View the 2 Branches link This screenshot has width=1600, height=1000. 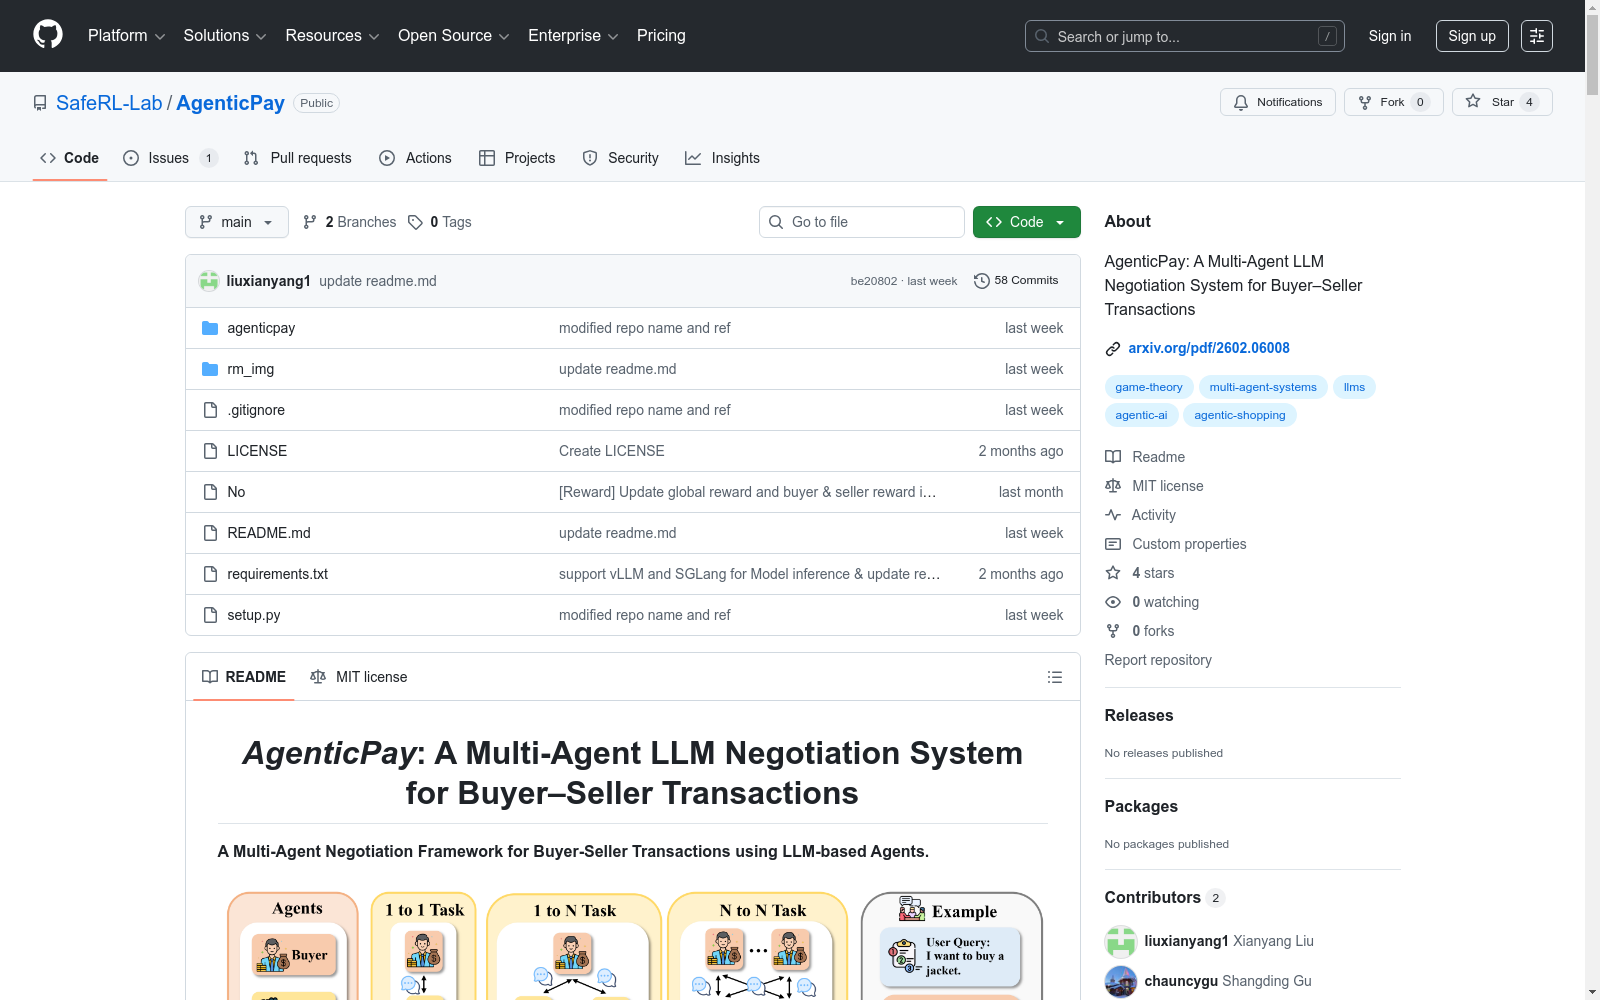pos(350,222)
